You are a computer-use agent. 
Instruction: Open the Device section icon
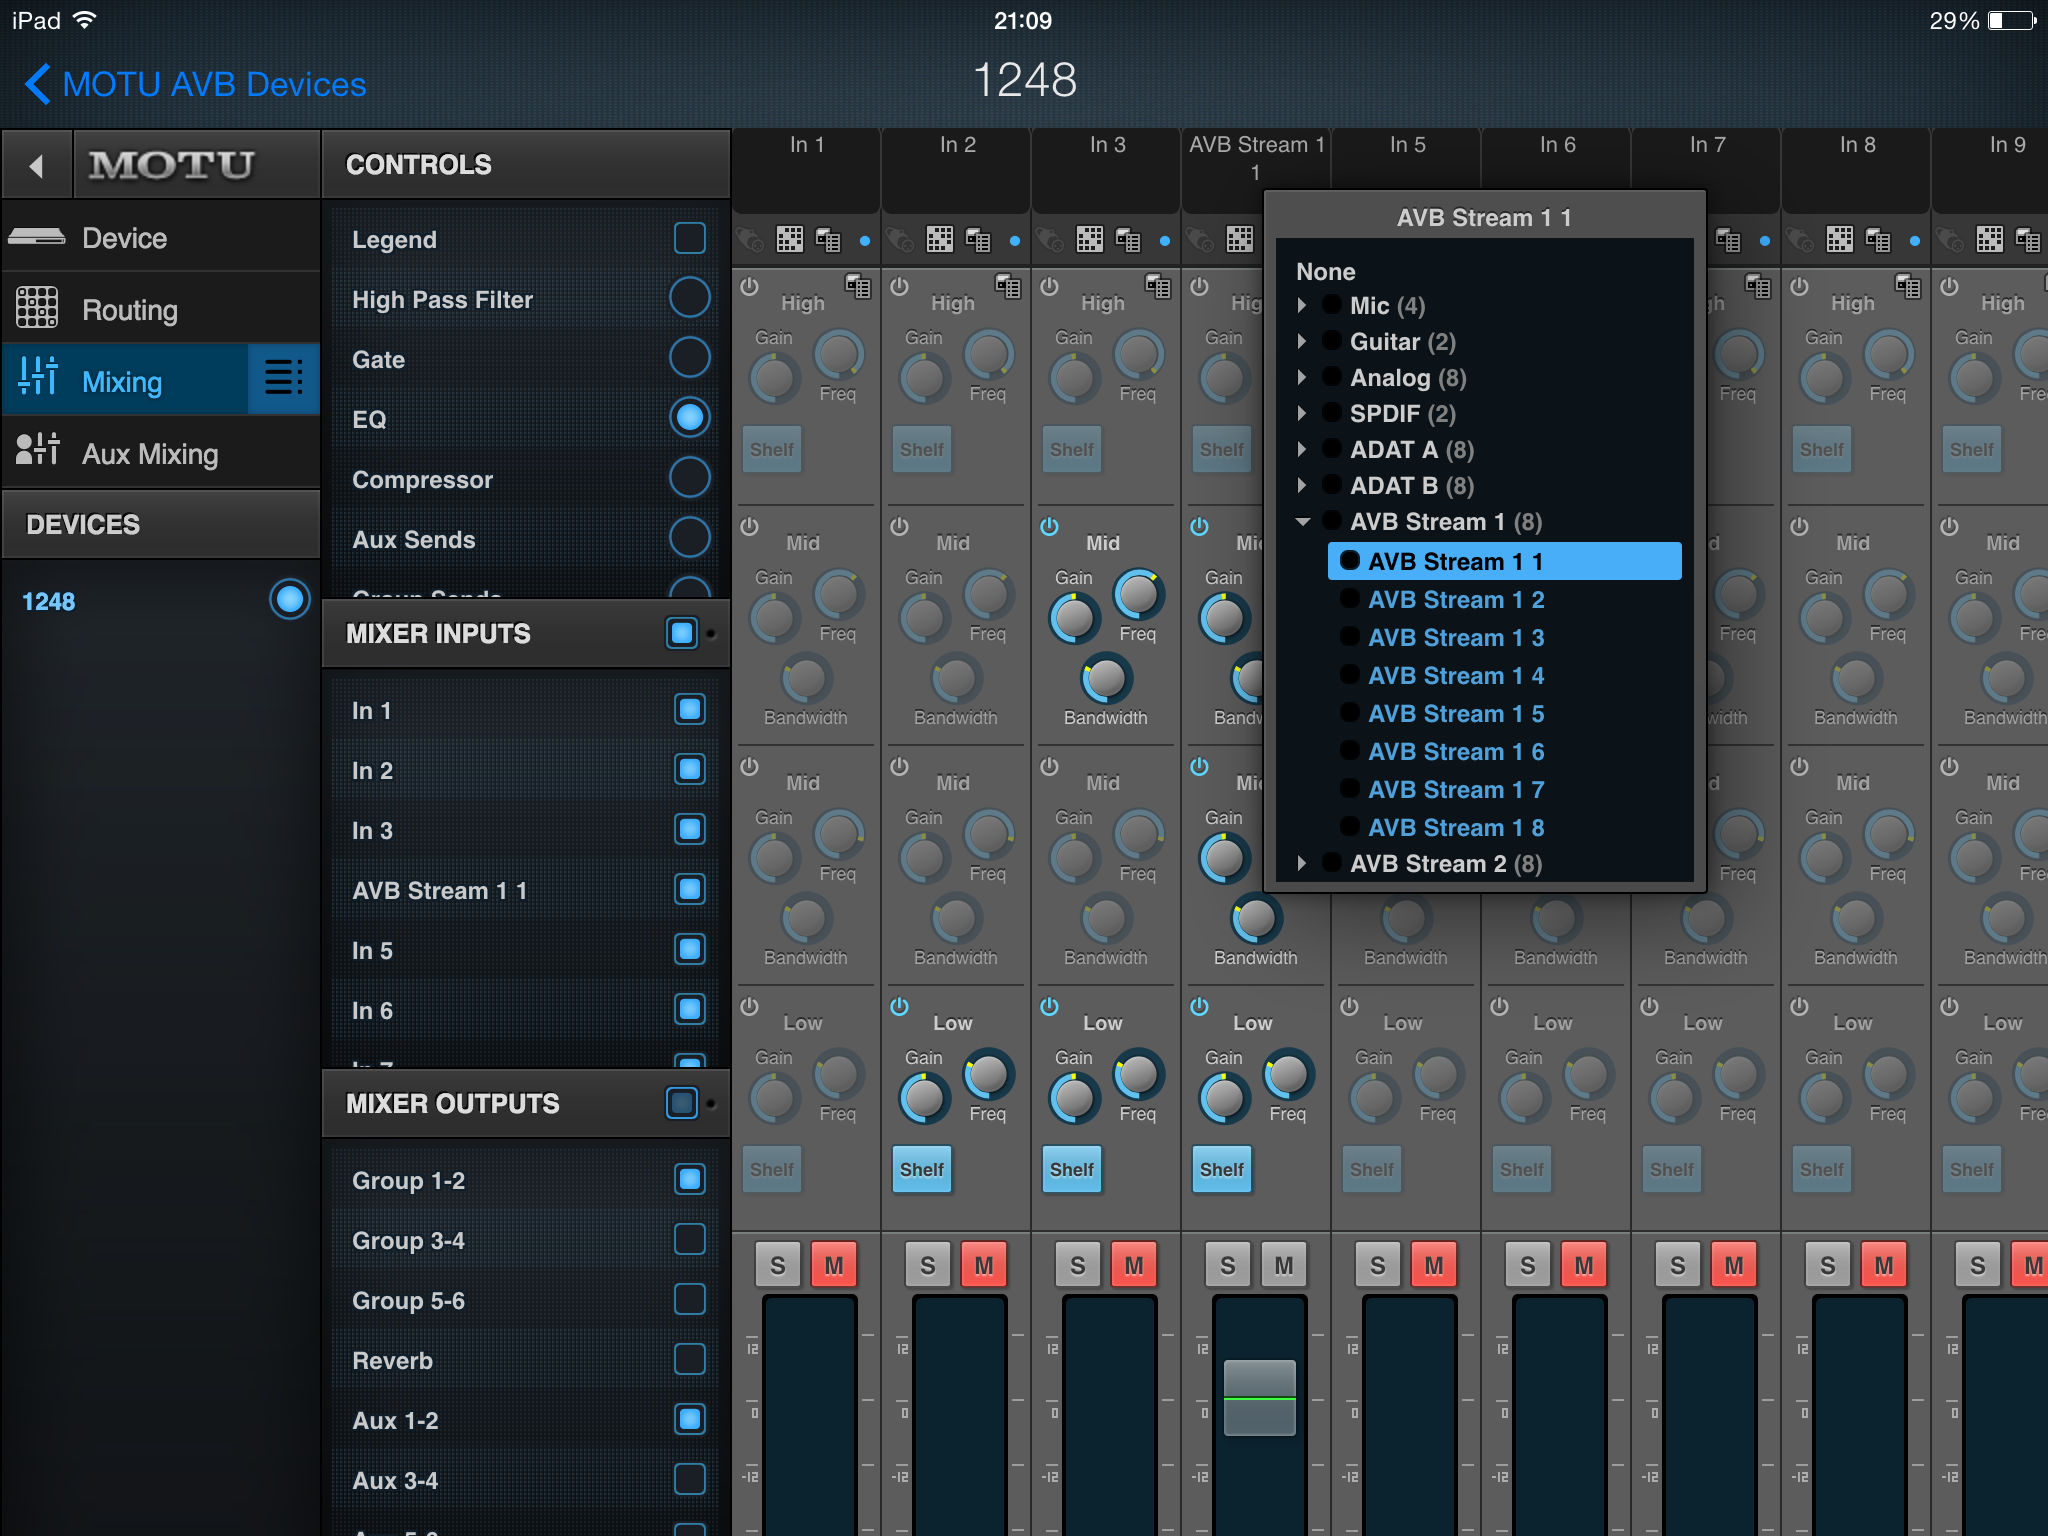coord(36,237)
